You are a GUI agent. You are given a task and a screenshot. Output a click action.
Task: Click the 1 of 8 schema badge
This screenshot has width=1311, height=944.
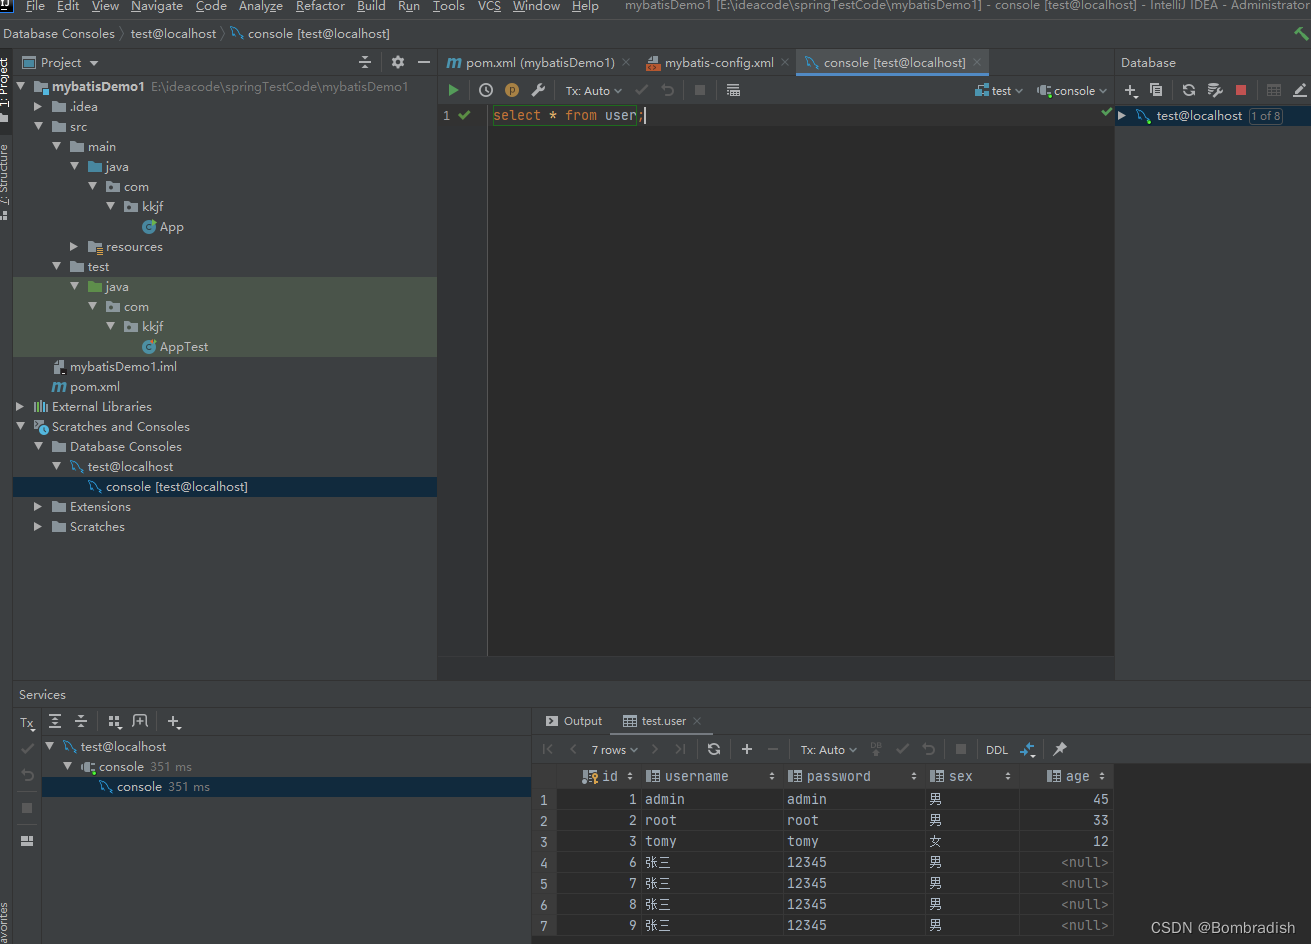click(1265, 116)
